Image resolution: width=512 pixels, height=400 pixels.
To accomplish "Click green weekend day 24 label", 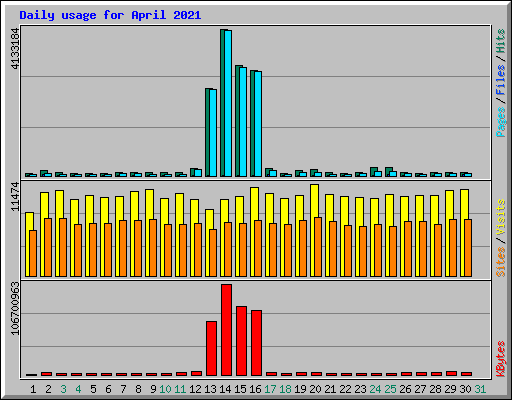I will [375, 389].
